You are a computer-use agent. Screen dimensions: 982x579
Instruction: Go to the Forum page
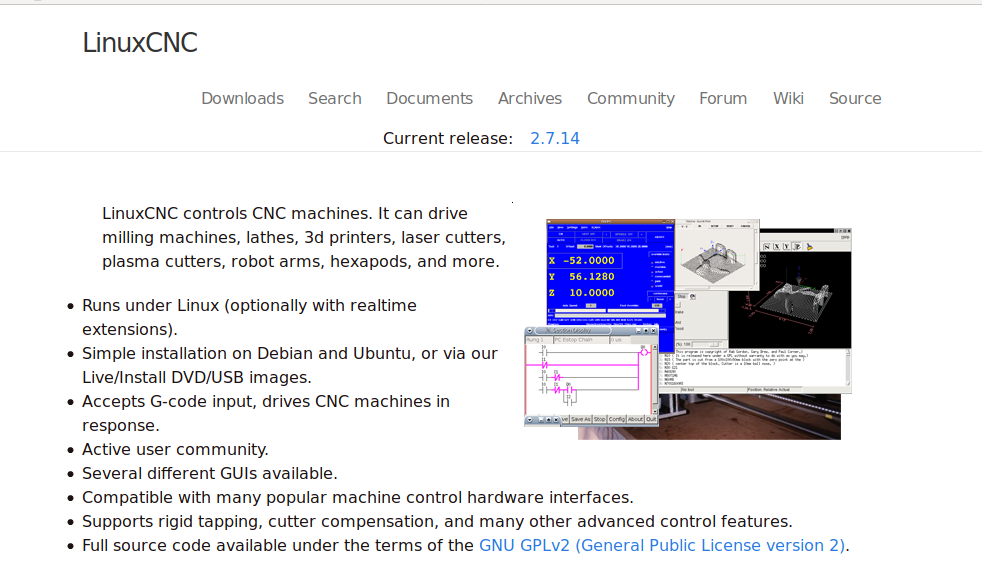click(723, 98)
